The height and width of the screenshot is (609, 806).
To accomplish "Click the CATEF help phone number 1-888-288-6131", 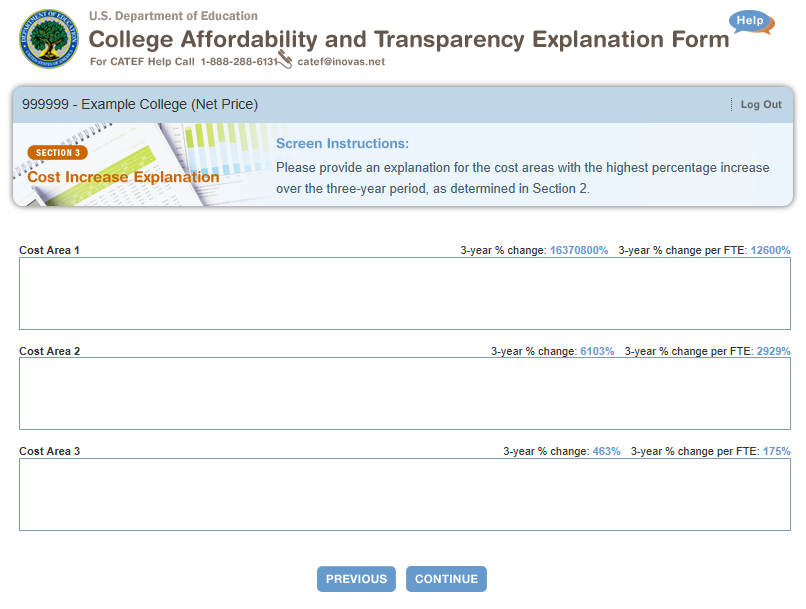I will [x=238, y=62].
